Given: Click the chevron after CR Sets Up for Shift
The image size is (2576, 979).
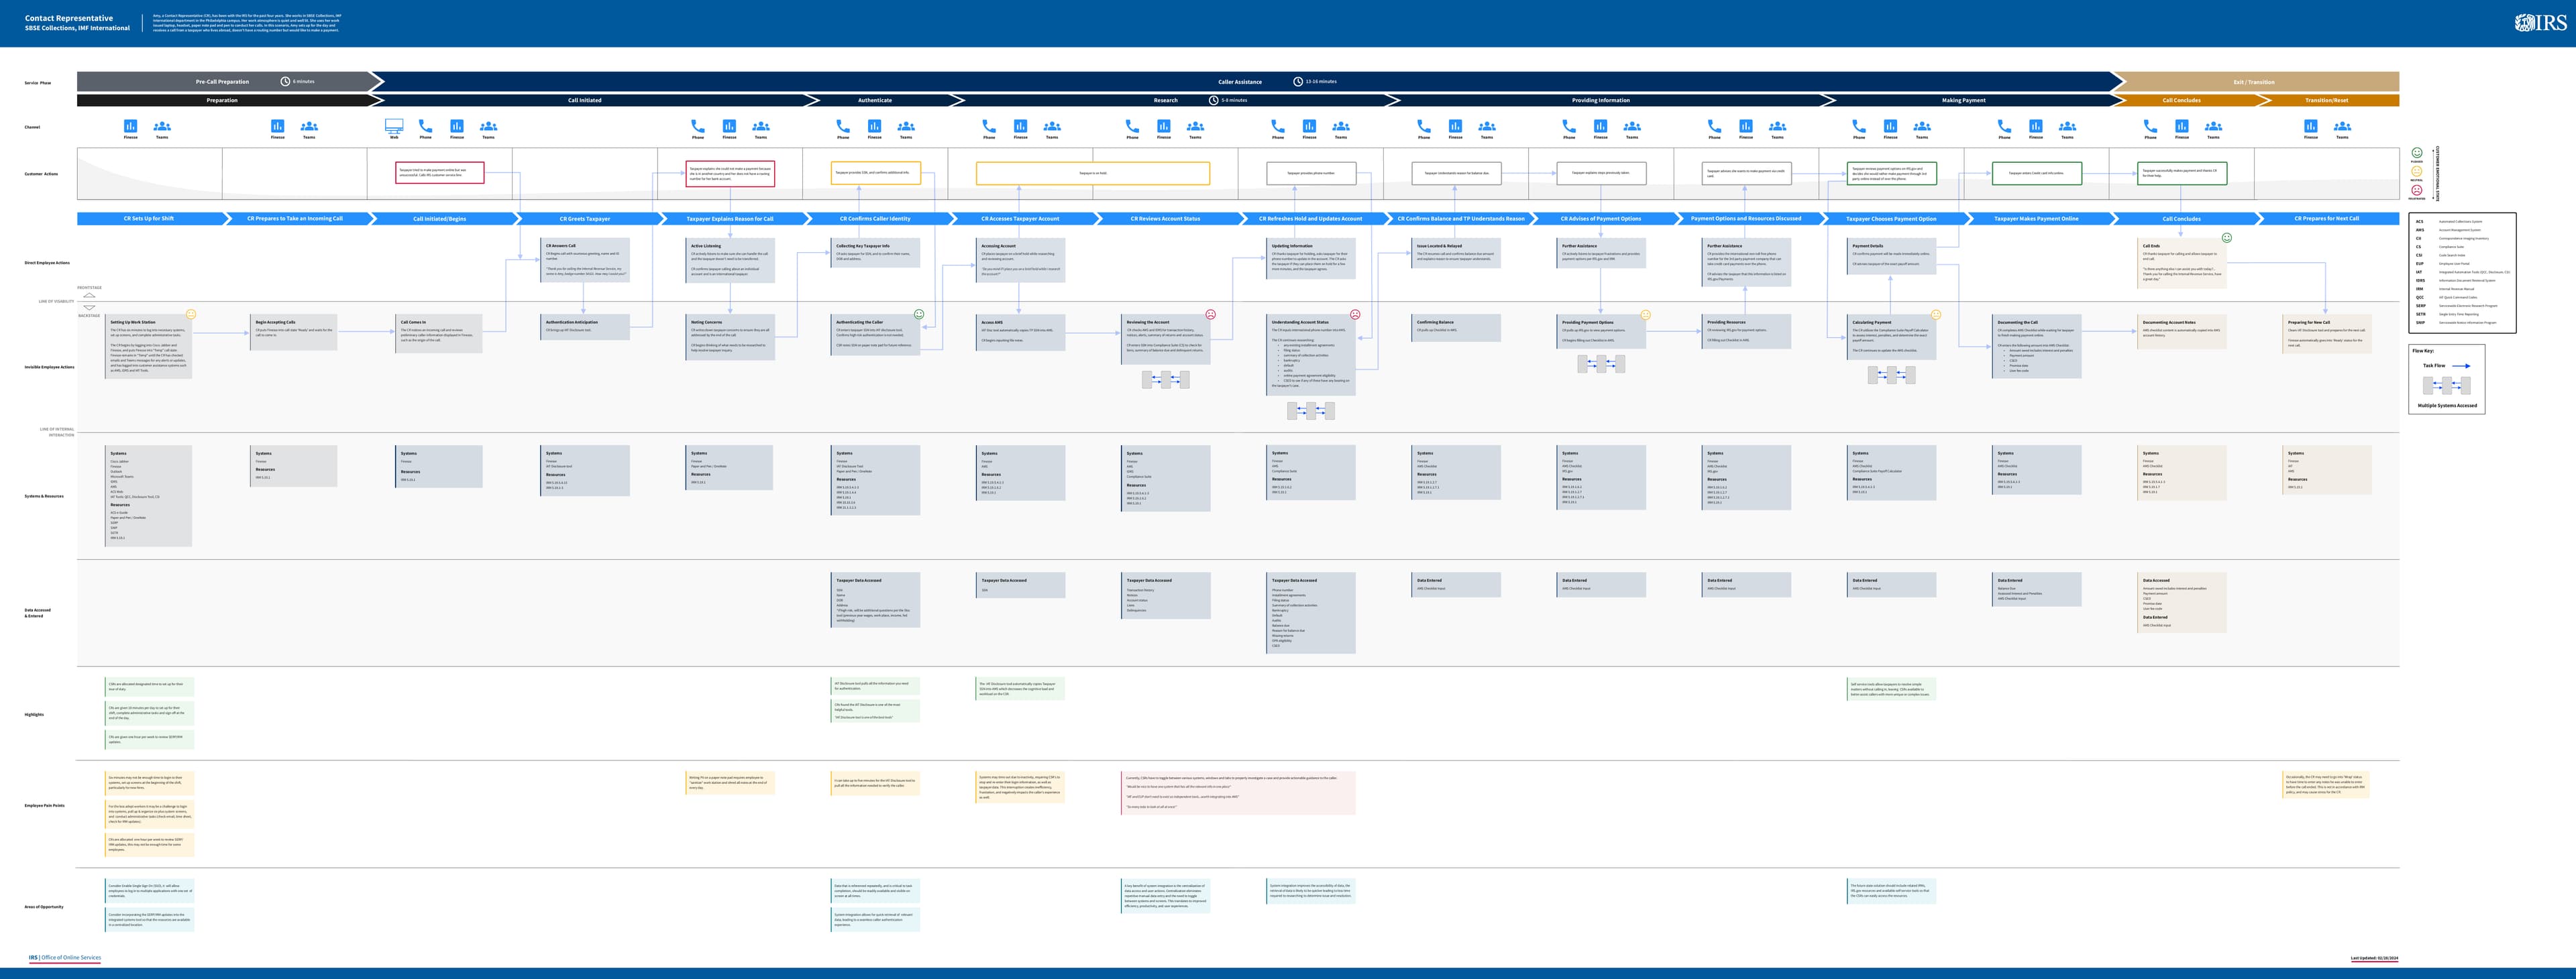Looking at the screenshot, I should click(227, 218).
